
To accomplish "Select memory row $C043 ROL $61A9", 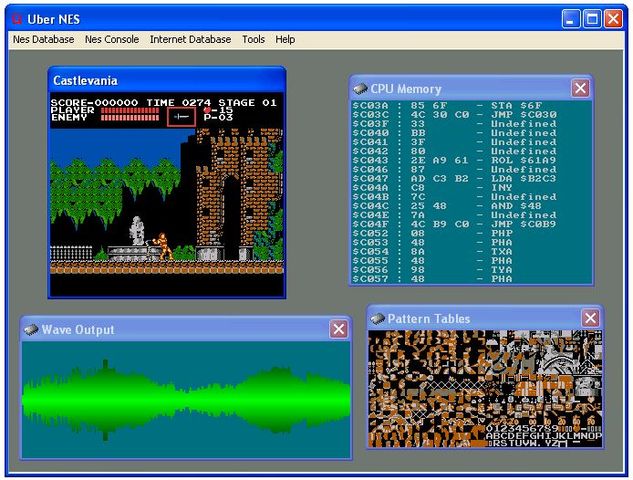I will point(455,160).
